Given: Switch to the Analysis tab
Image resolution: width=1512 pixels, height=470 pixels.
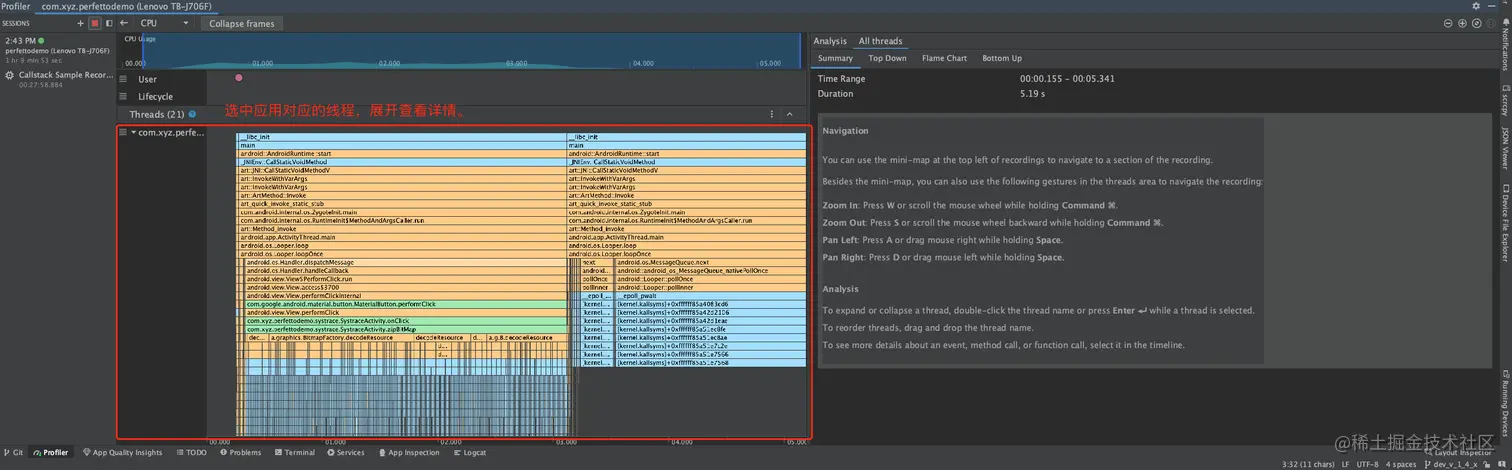Looking at the screenshot, I should (x=830, y=41).
